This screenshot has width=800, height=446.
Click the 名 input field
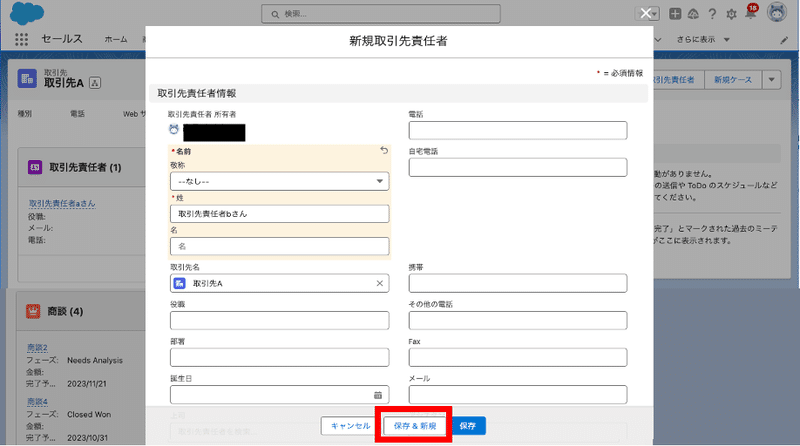point(280,246)
